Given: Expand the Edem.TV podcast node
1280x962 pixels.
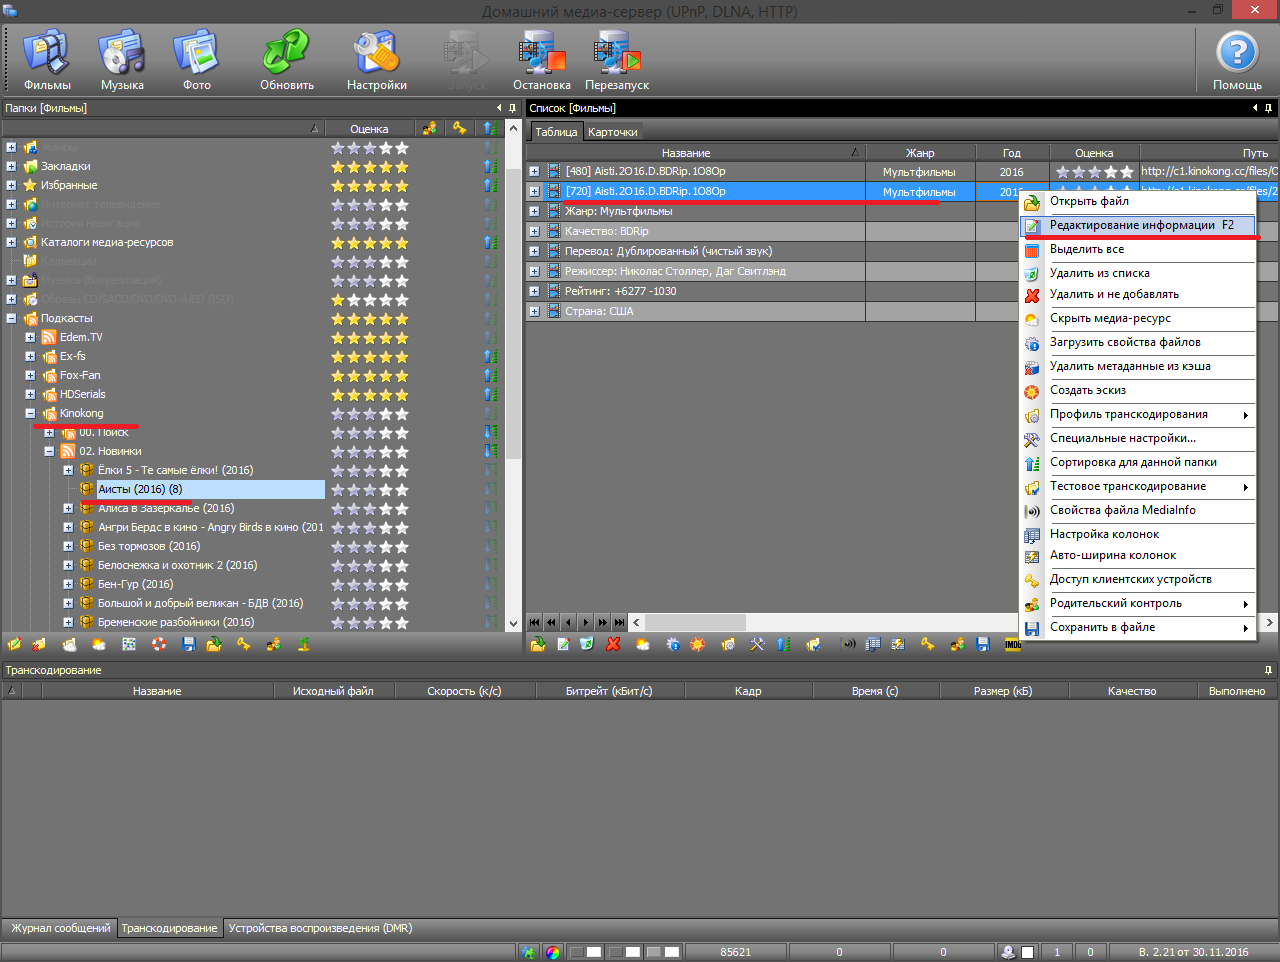Looking at the screenshot, I should coord(30,337).
